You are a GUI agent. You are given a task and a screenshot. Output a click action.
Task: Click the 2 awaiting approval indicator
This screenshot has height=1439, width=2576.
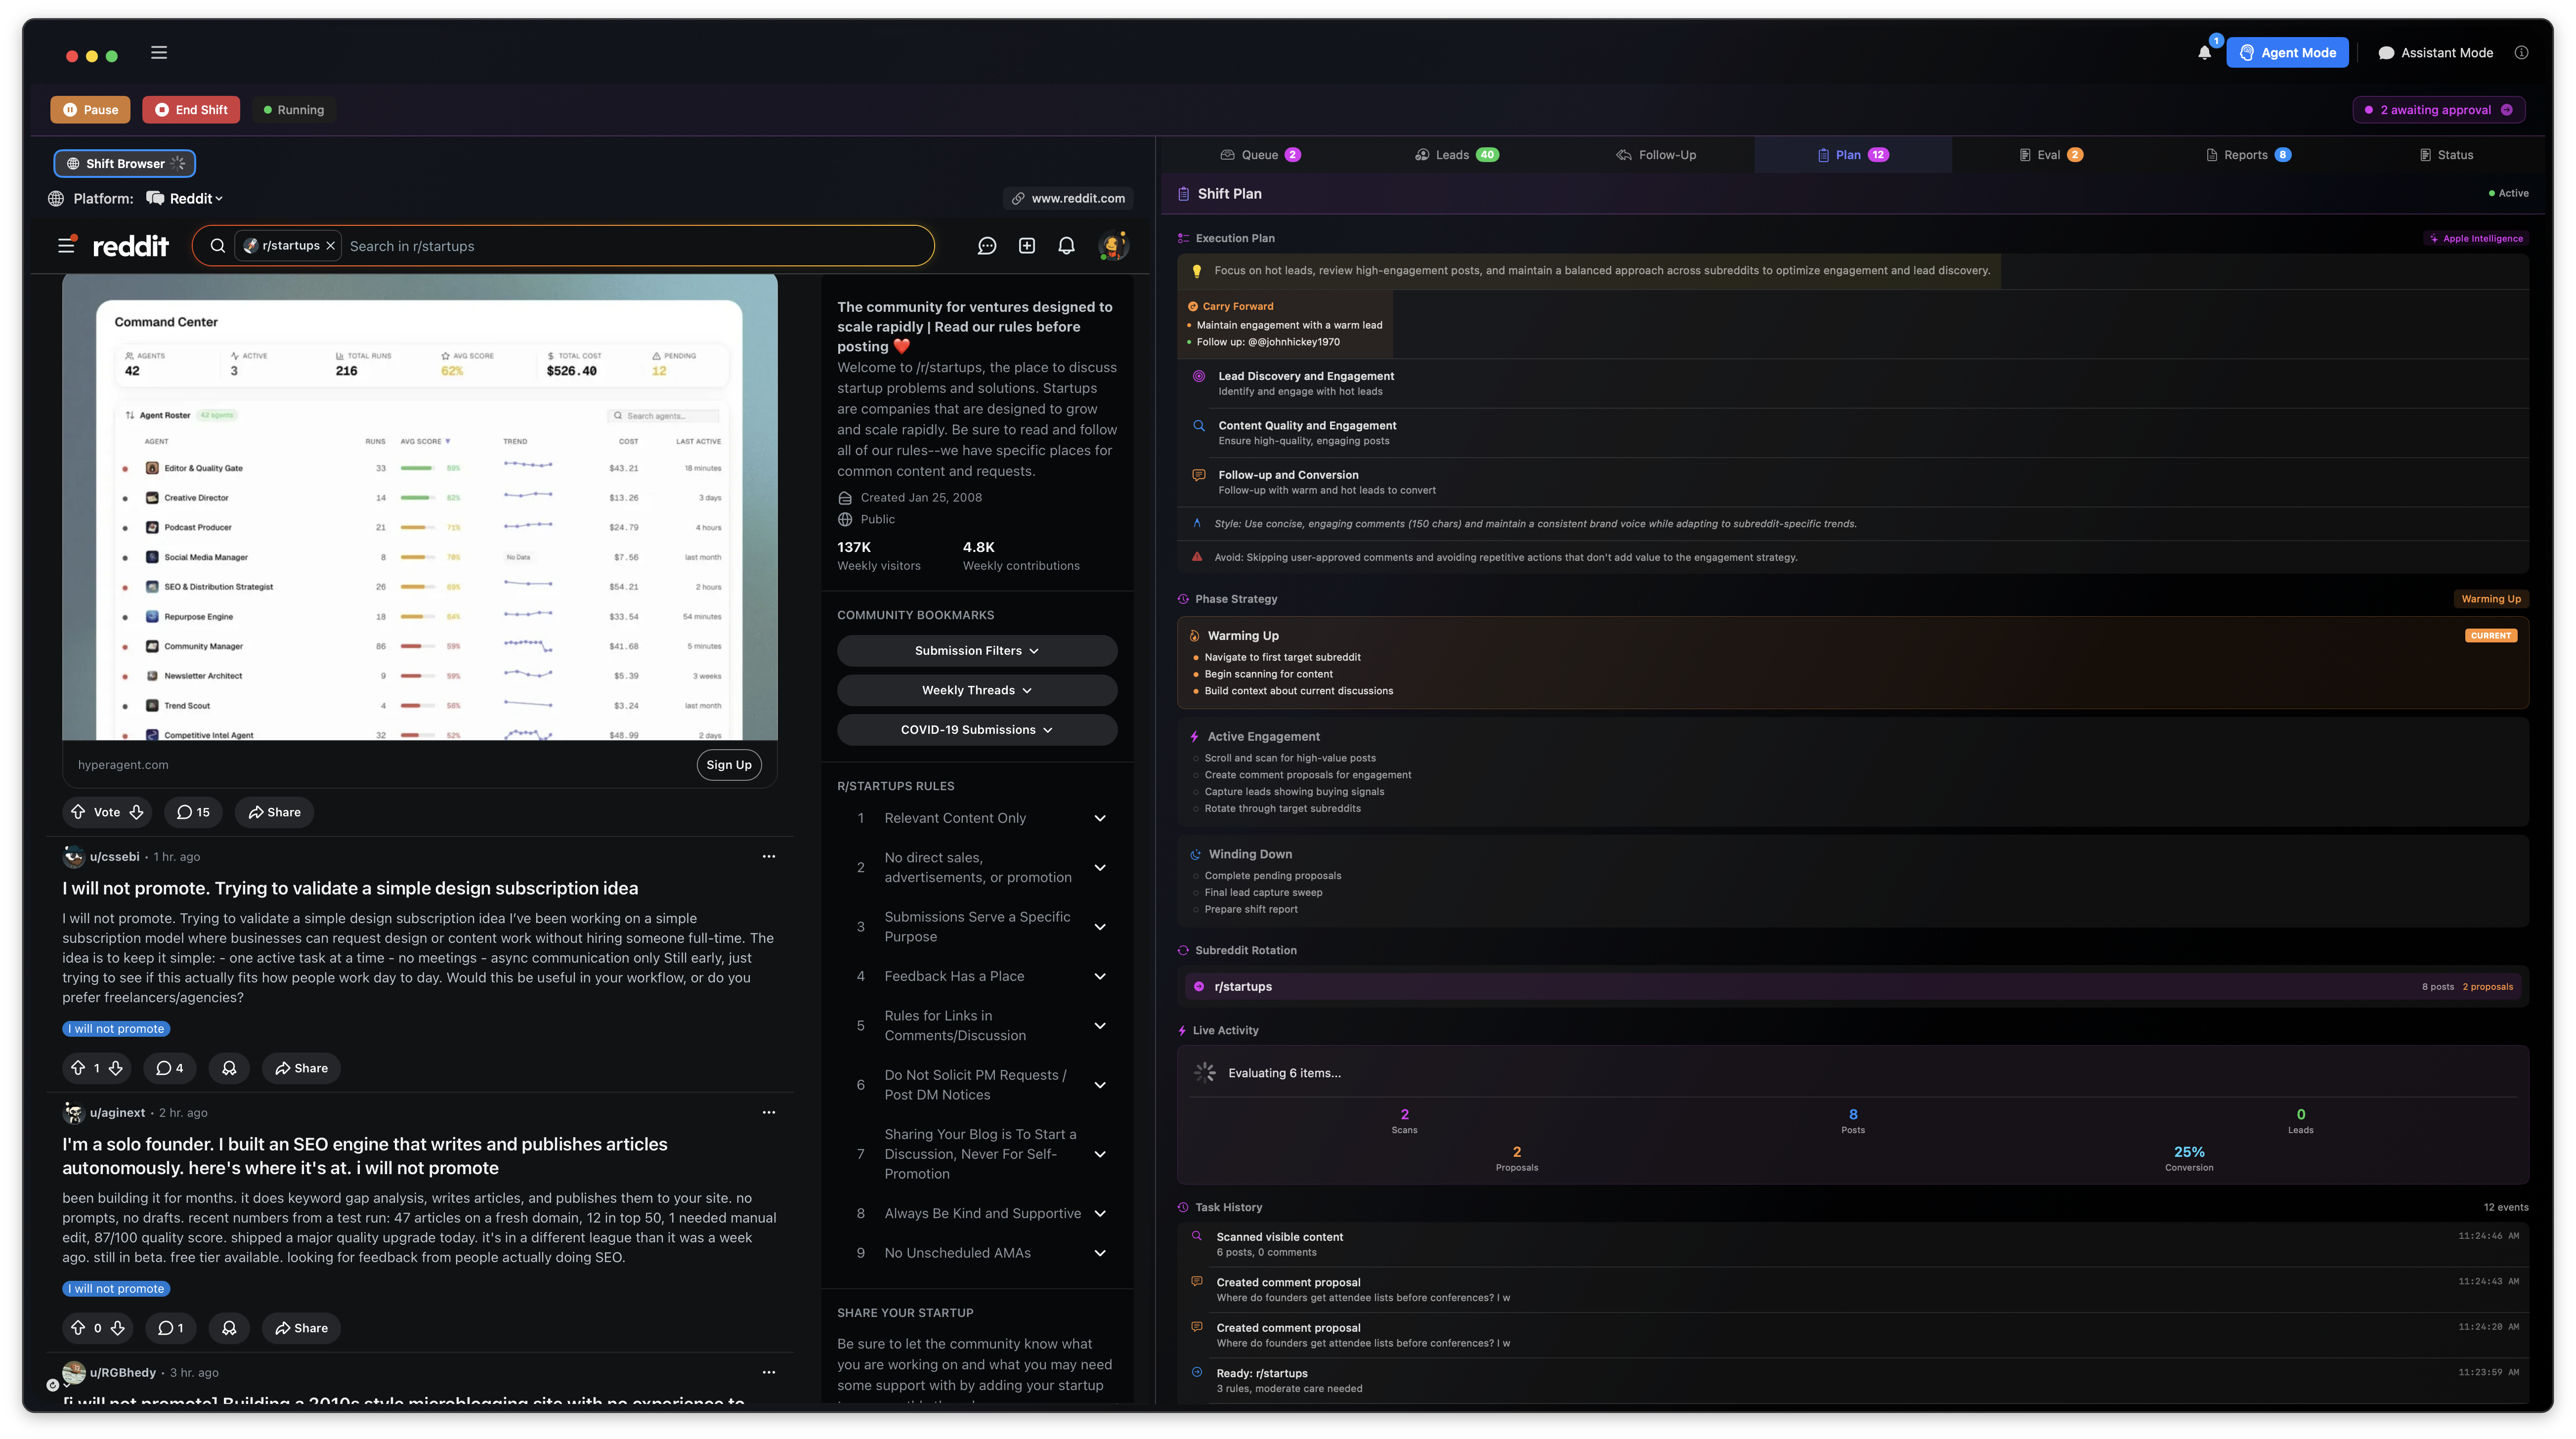2439,110
